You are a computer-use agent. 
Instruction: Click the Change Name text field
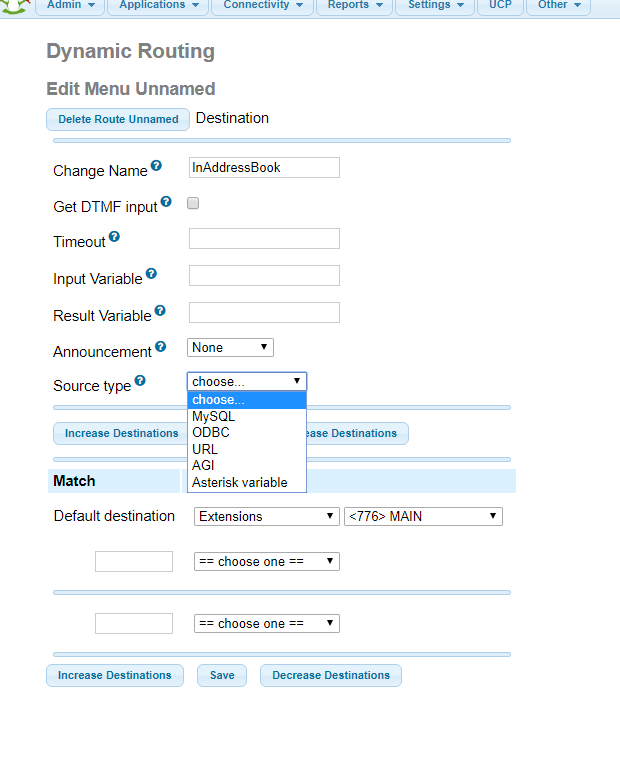click(264, 168)
